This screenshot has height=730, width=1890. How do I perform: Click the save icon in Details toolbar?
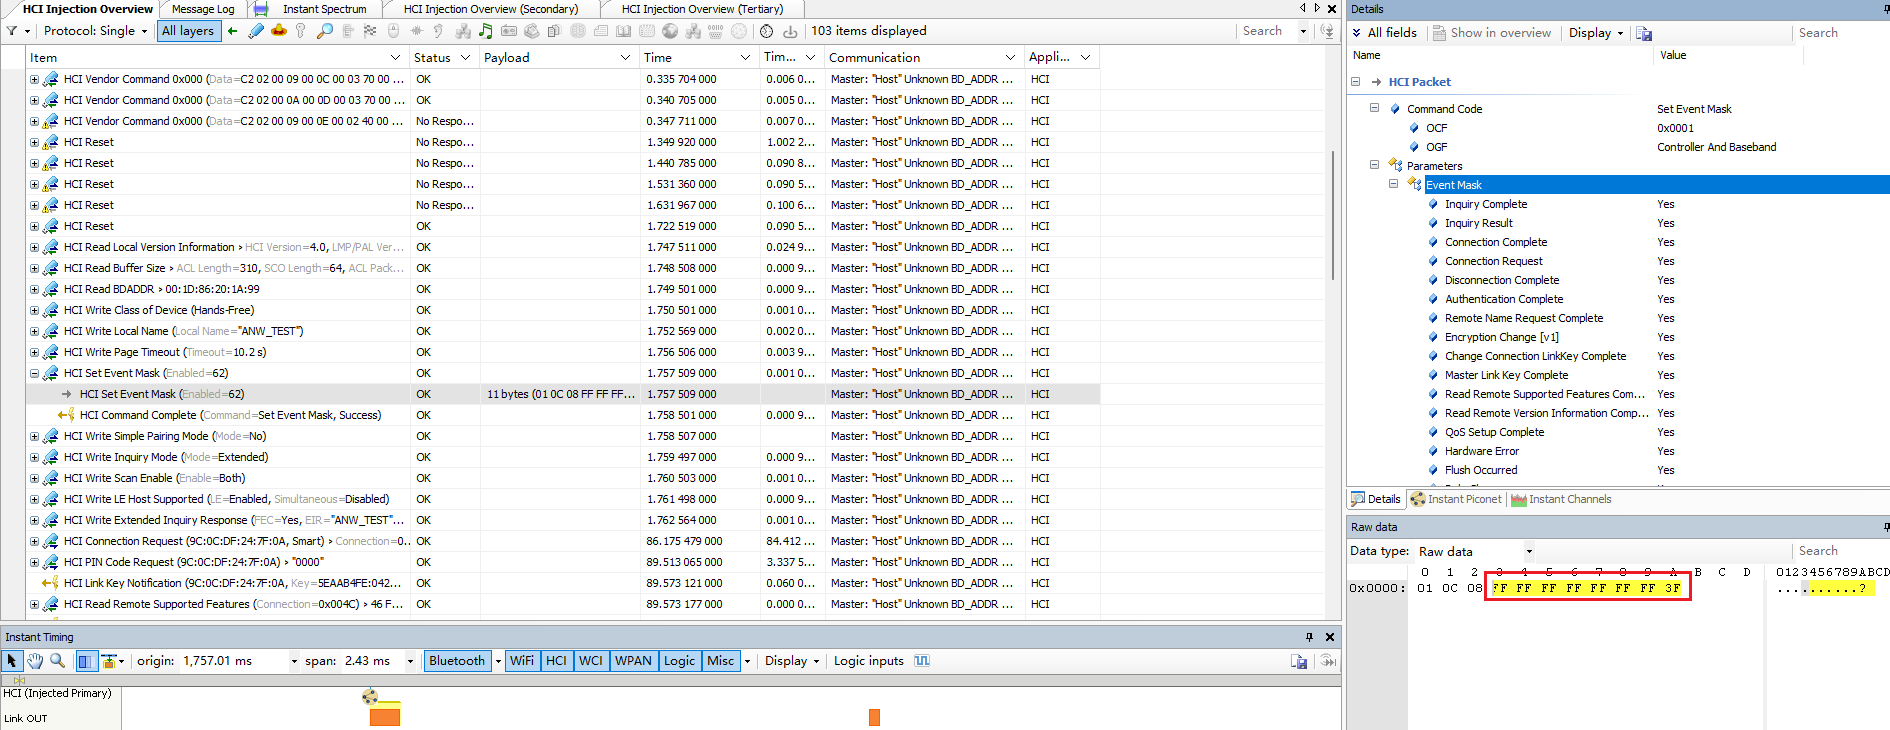point(1644,33)
